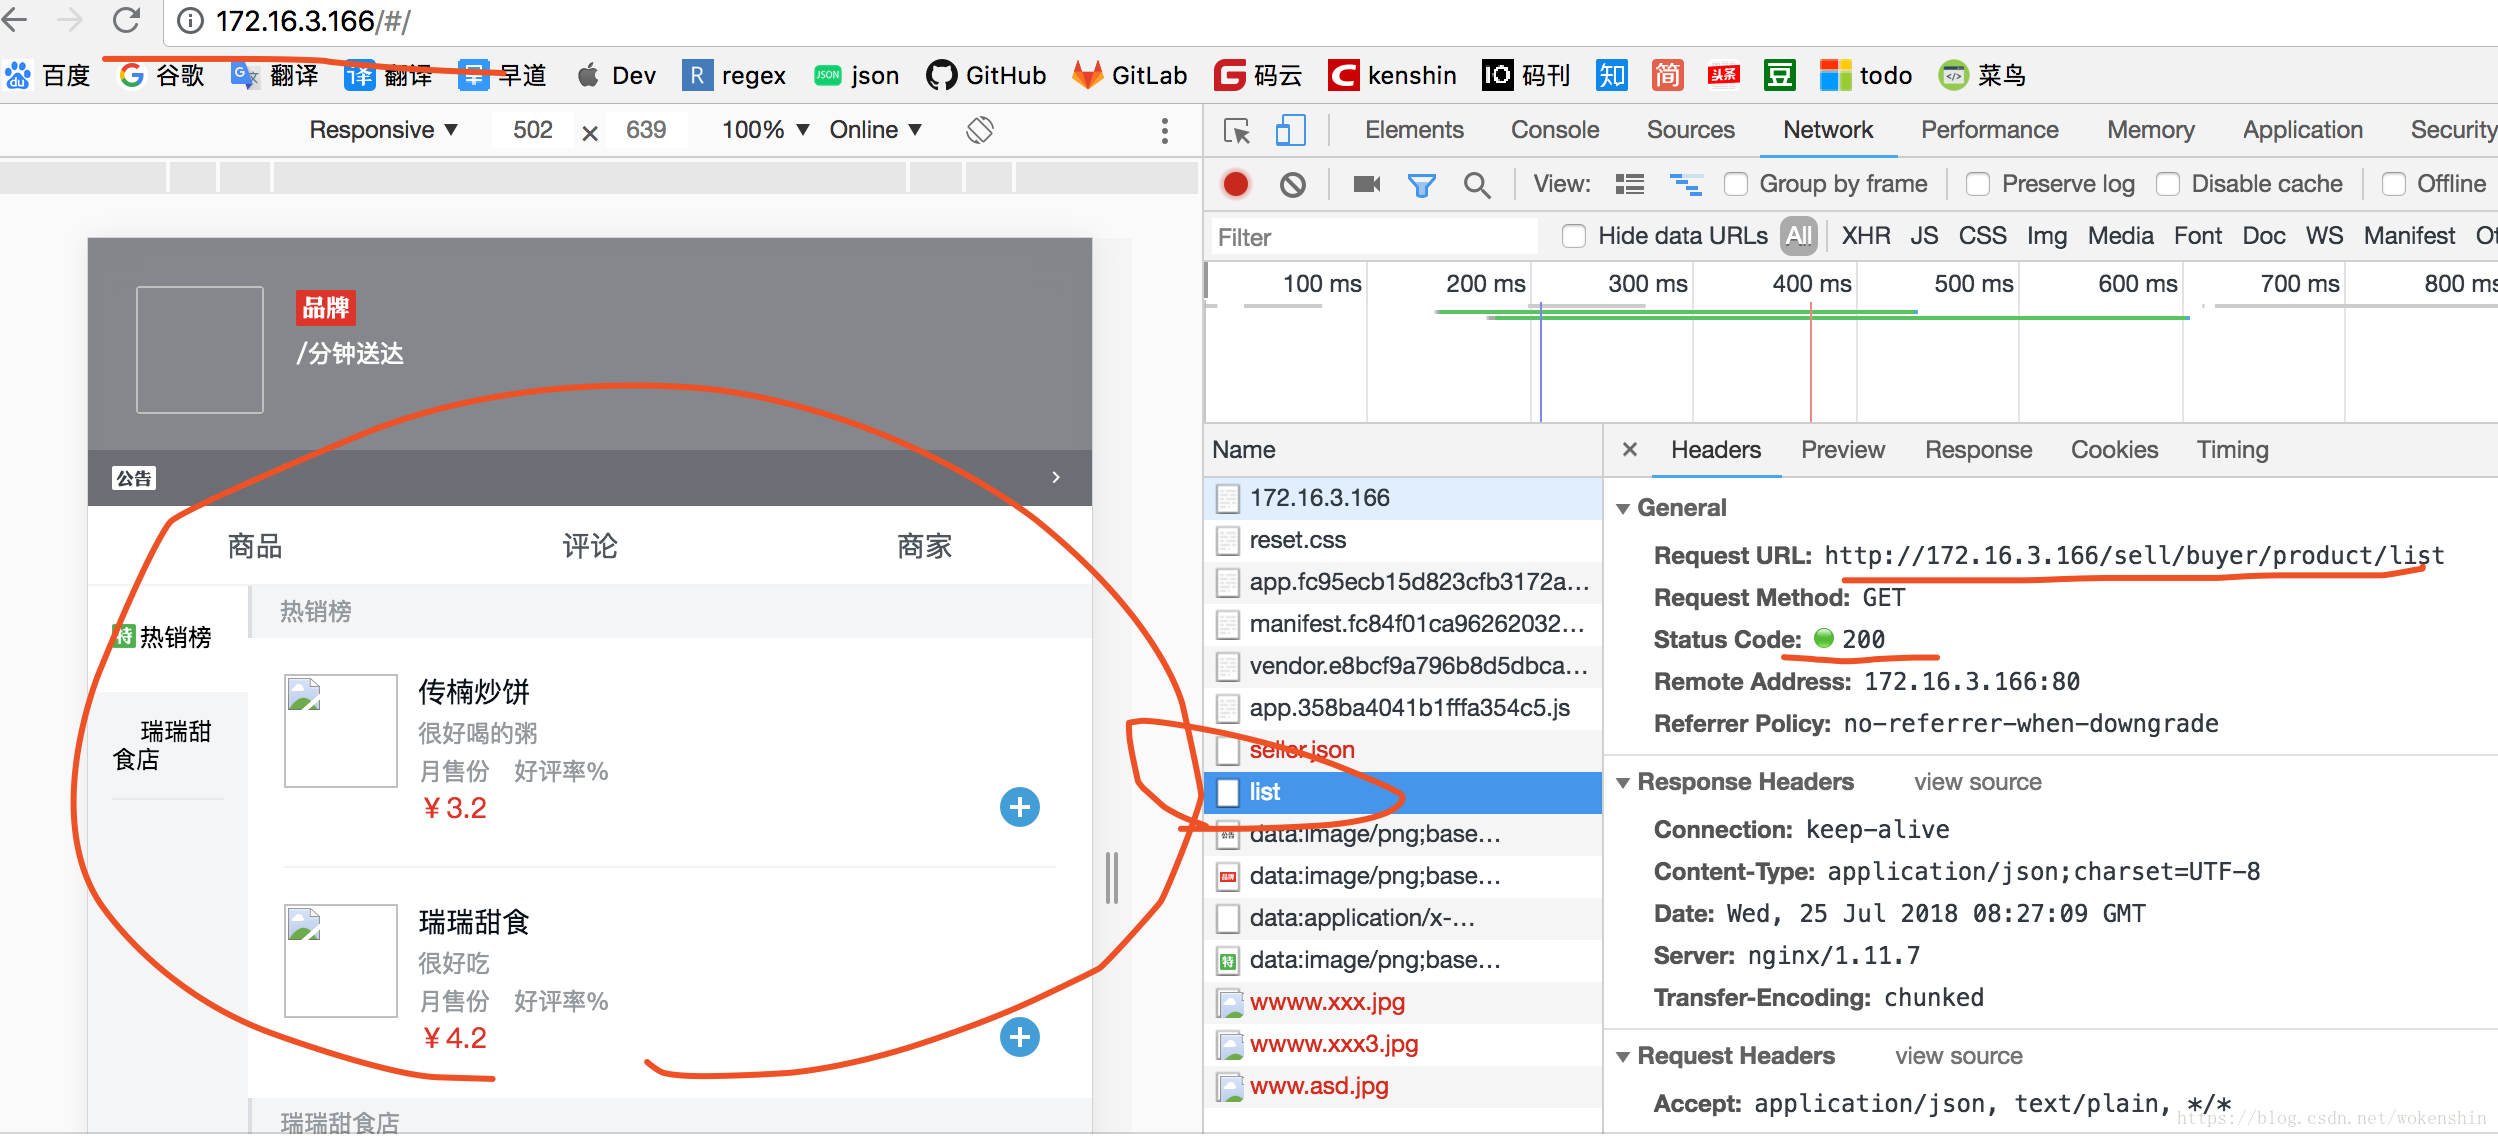Use large request rows view
2498x1138 pixels.
(x=1630, y=184)
